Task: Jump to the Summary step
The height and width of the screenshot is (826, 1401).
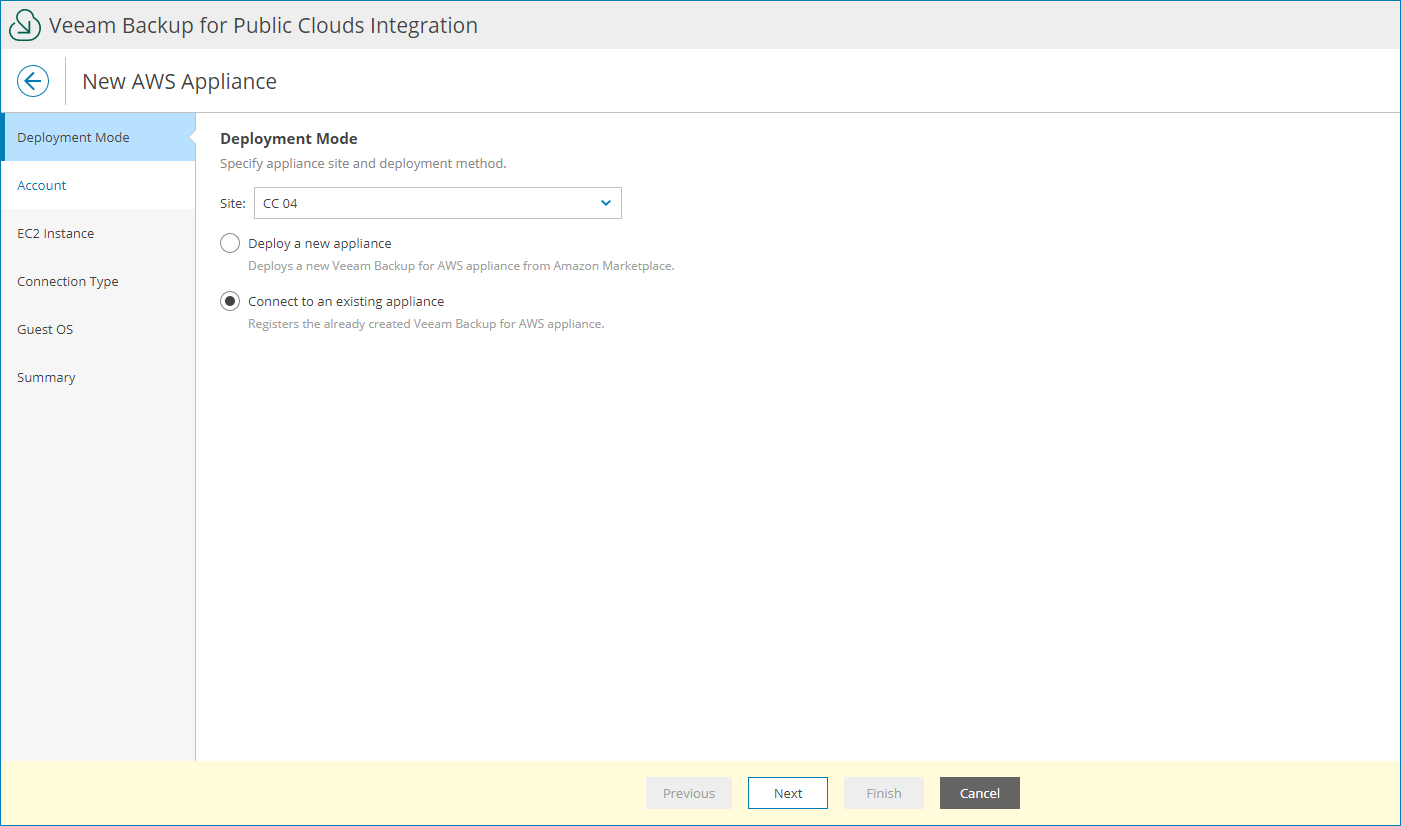Action: click(x=46, y=376)
